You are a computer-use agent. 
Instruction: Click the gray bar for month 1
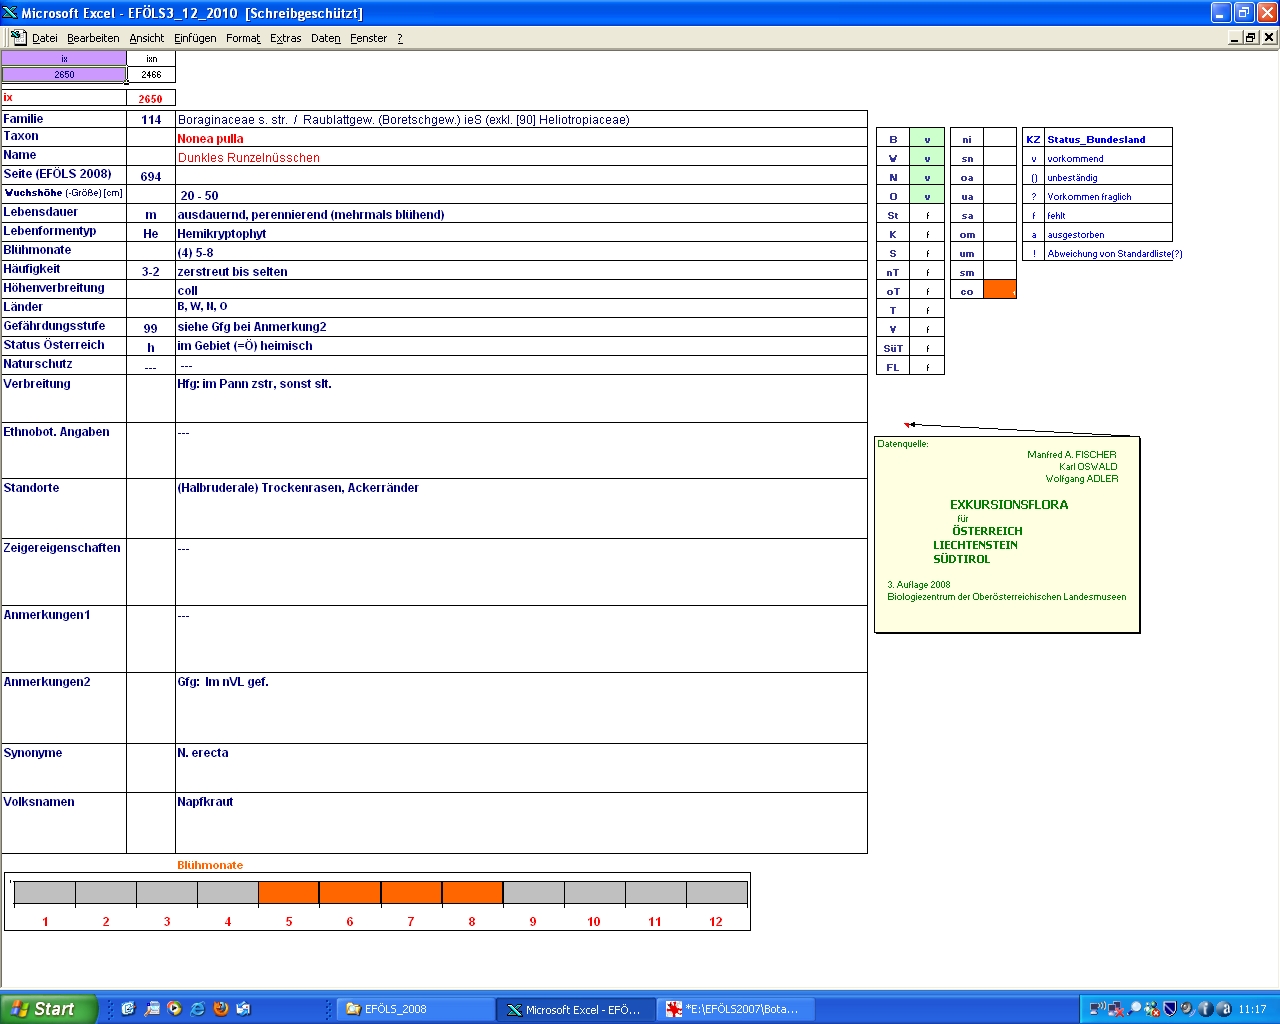pos(45,893)
